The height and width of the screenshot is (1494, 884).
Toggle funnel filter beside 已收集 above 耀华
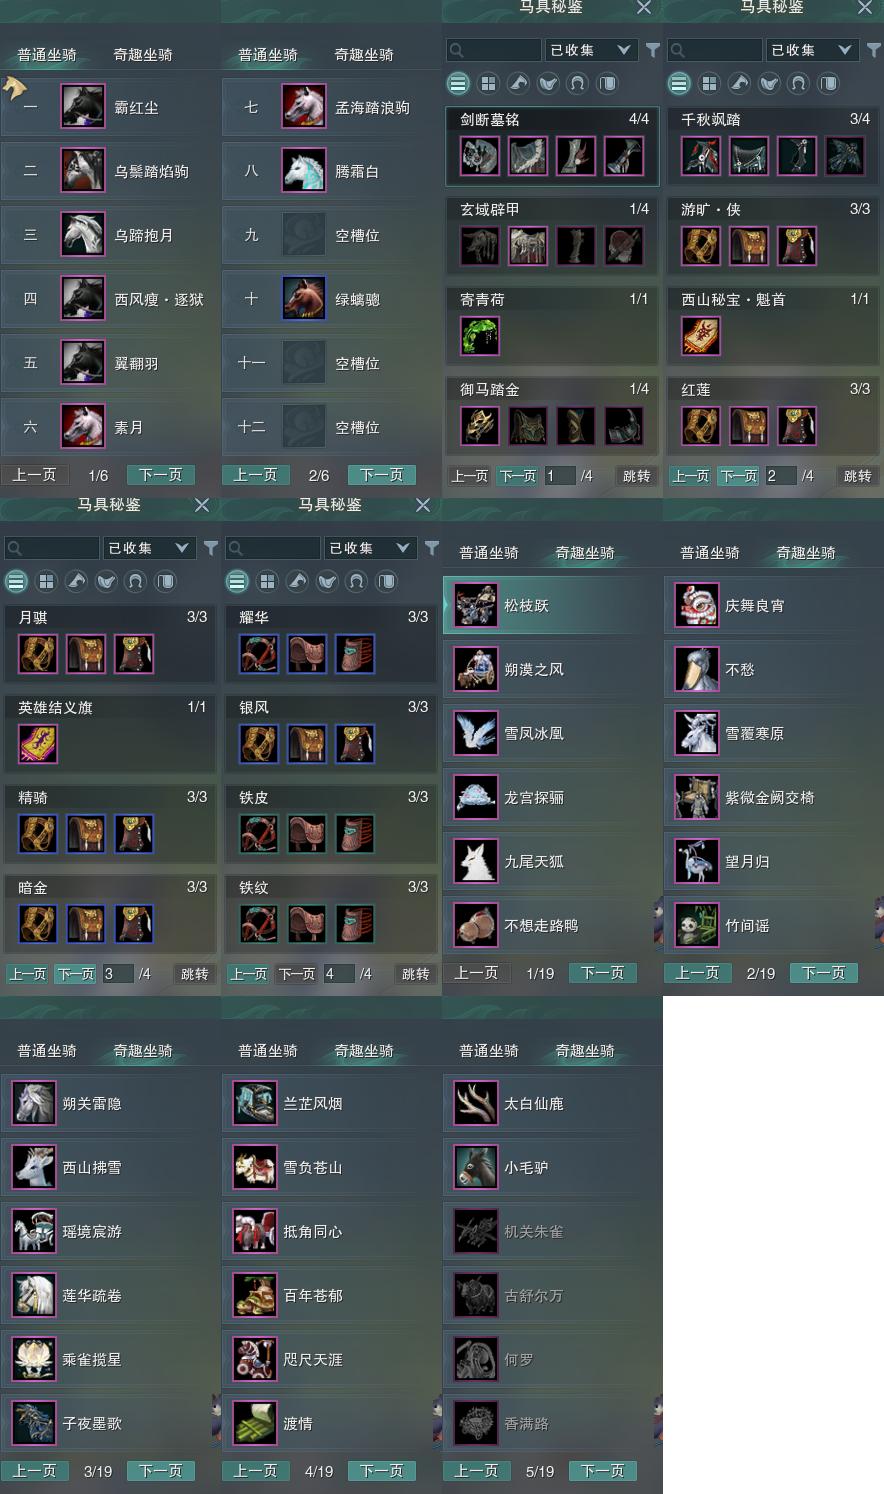(432, 548)
